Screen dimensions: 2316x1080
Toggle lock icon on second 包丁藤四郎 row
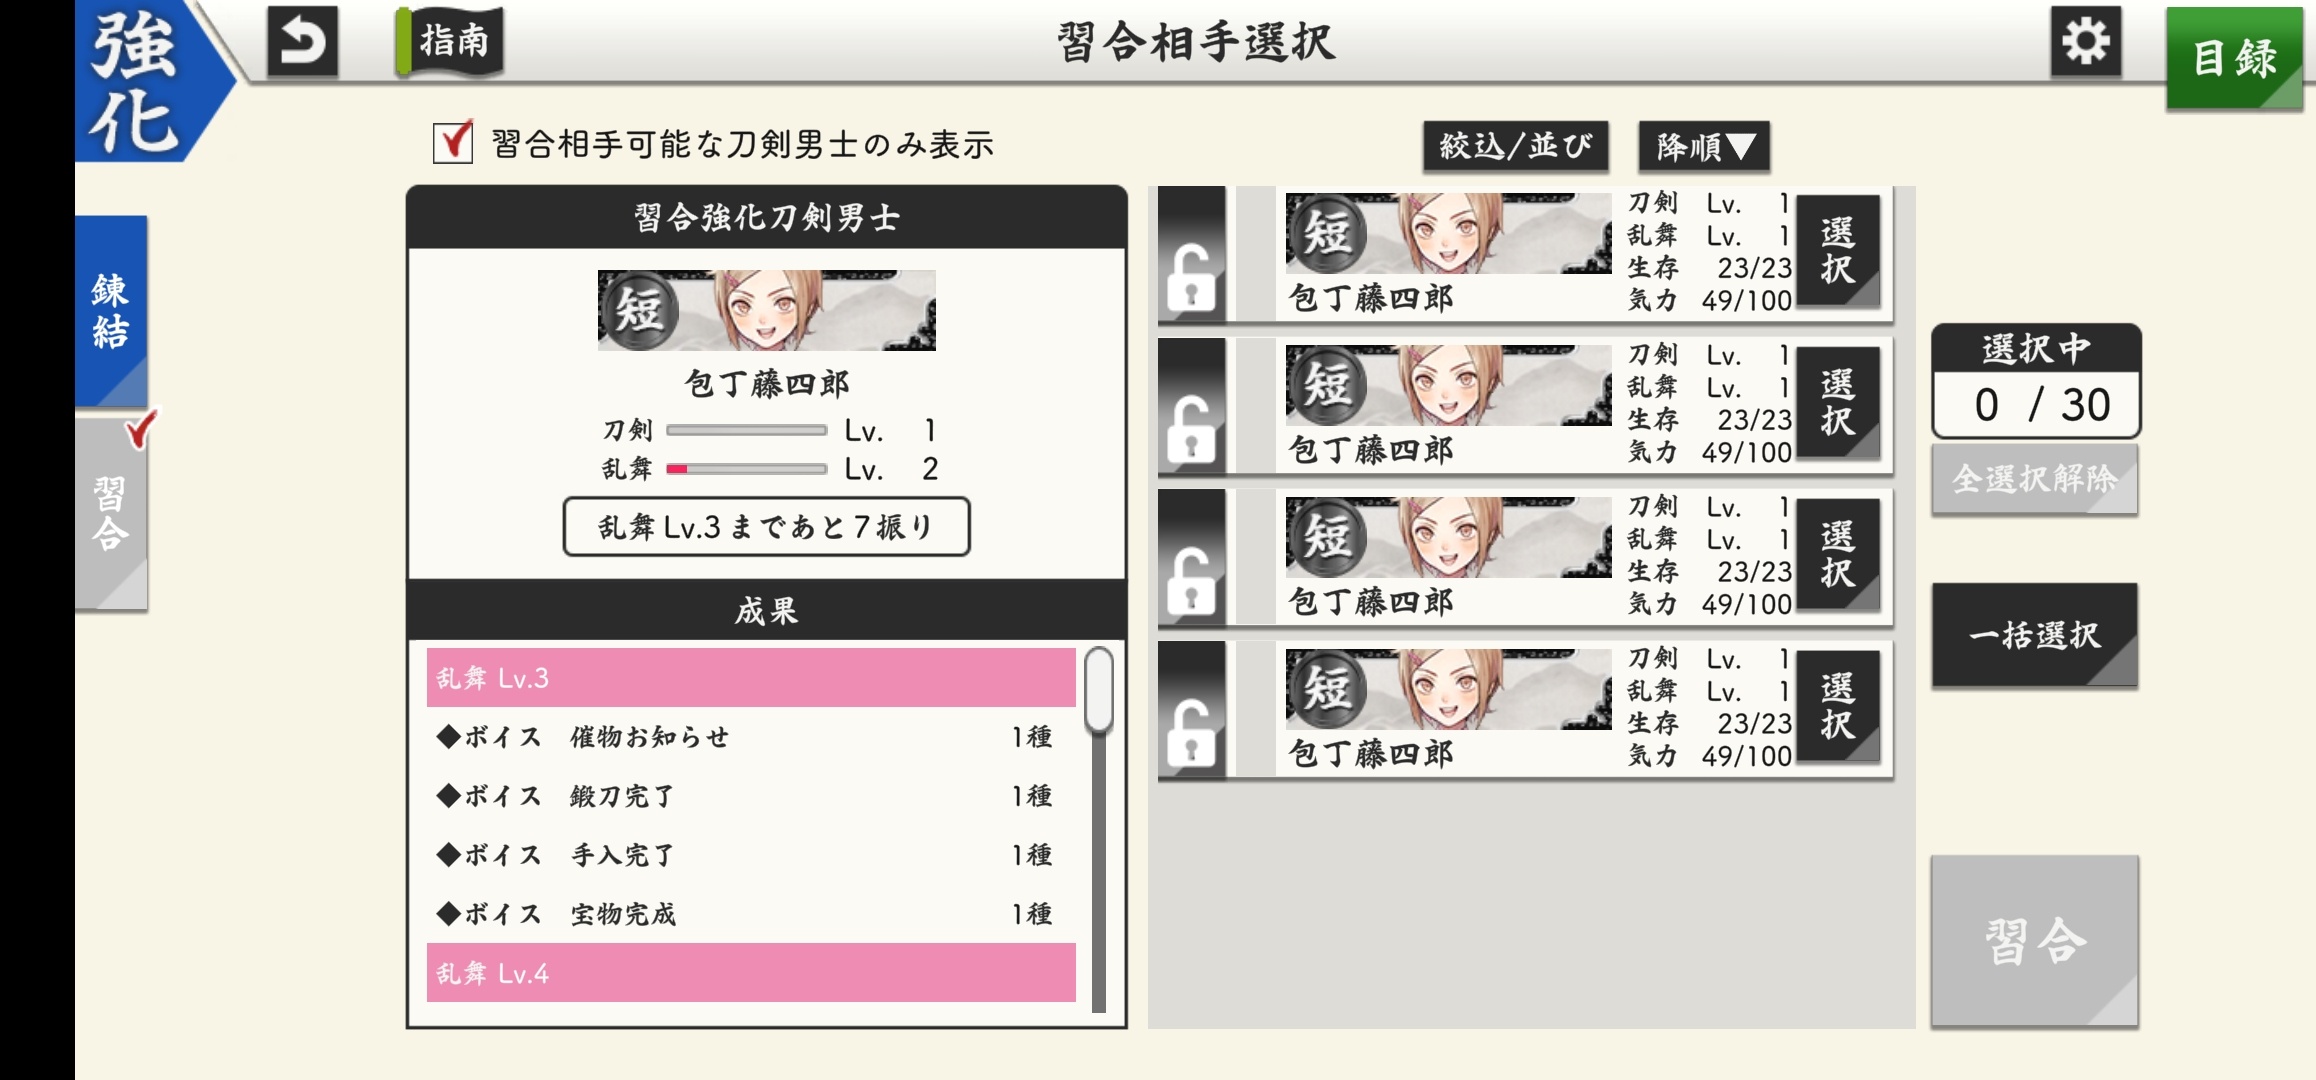click(x=1191, y=406)
